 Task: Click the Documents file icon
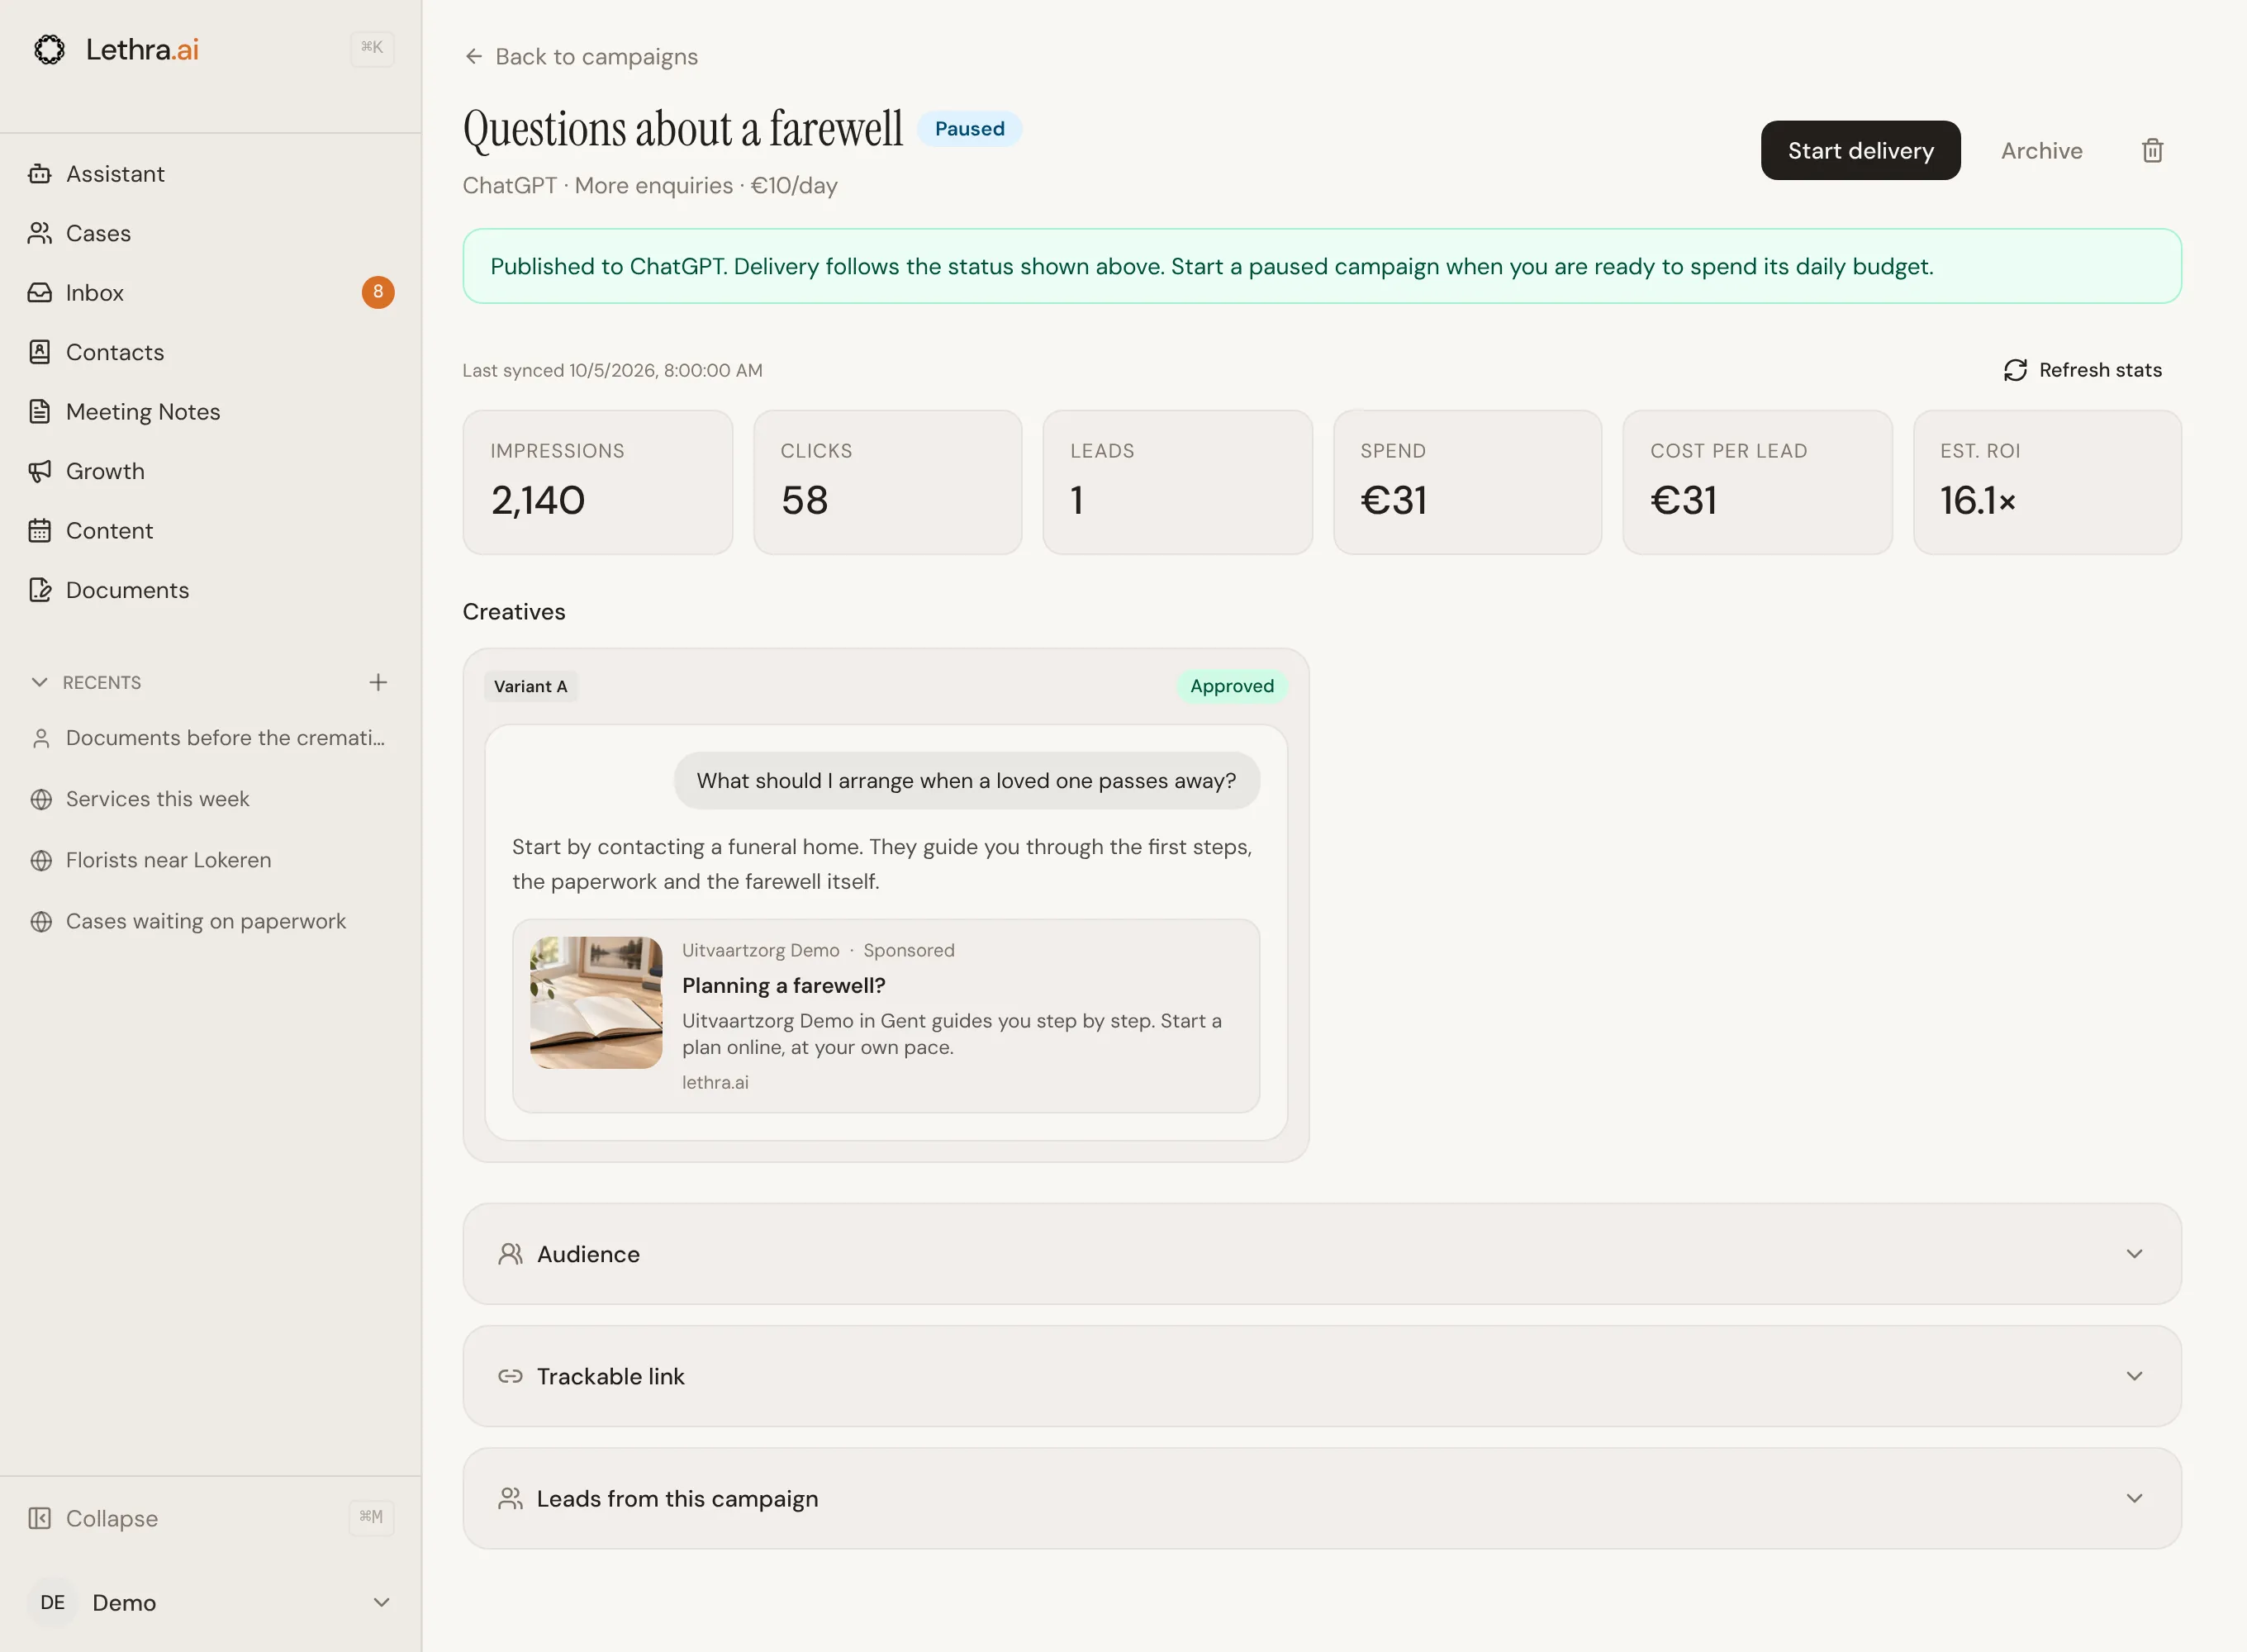(x=40, y=590)
